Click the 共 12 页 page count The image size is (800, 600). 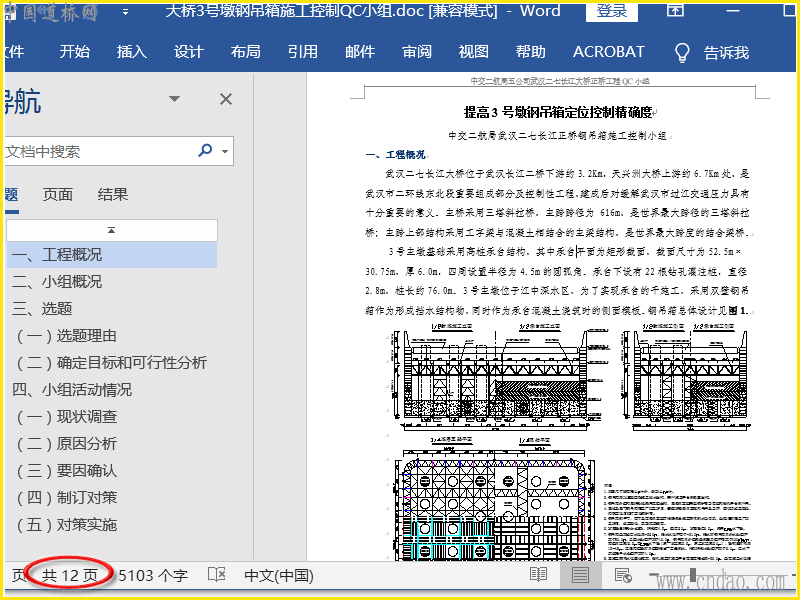tap(70, 576)
